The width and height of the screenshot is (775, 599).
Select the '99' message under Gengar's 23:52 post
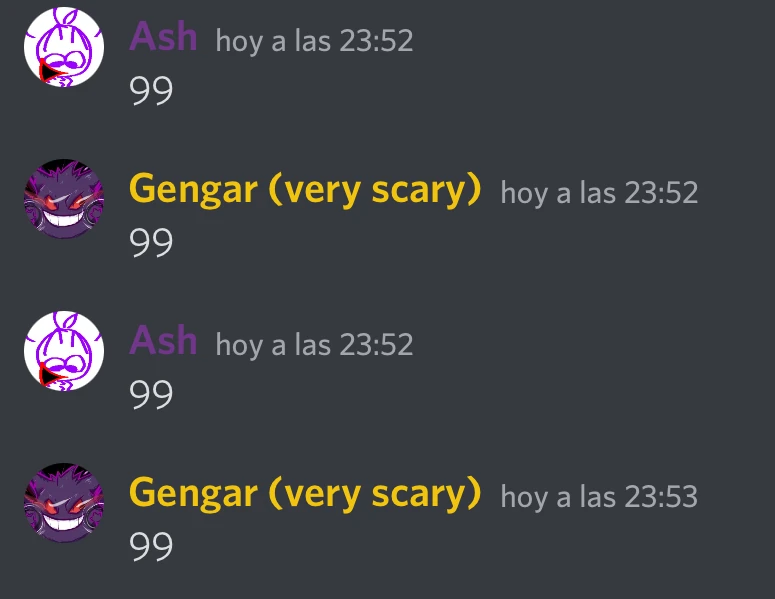coord(151,243)
